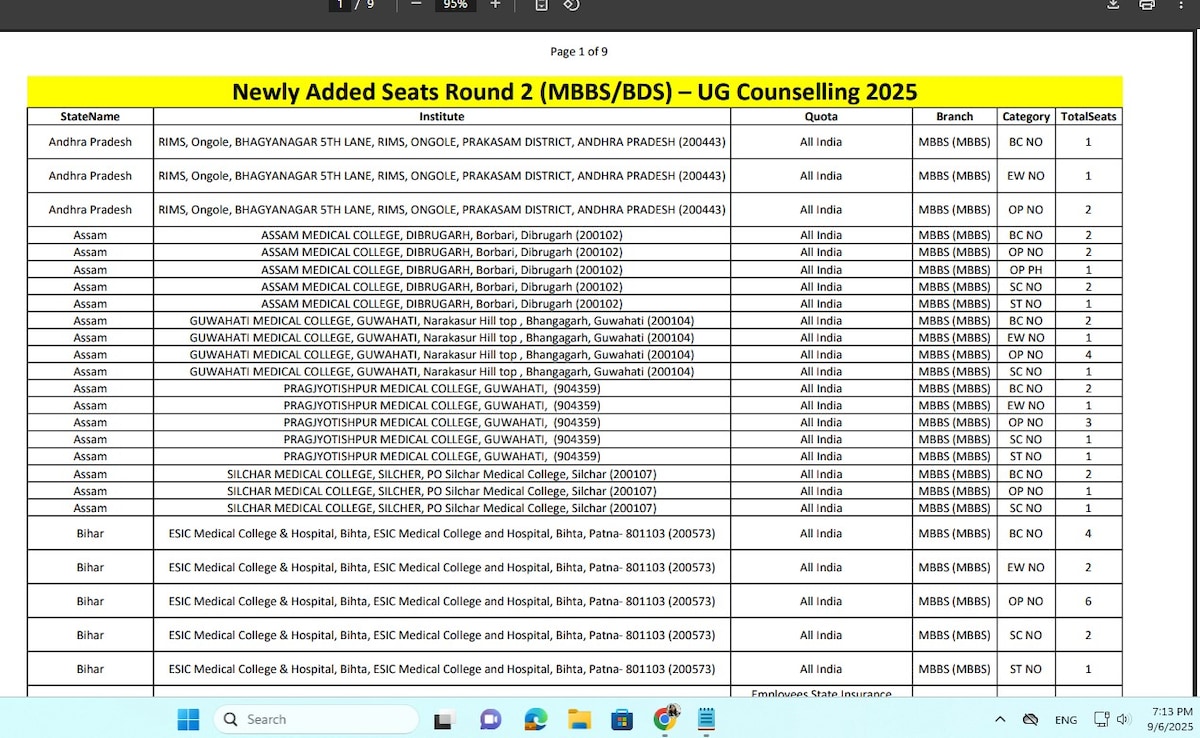Image resolution: width=1200 pixels, height=738 pixels.
Task: Click the StateName column header
Action: 90,116
